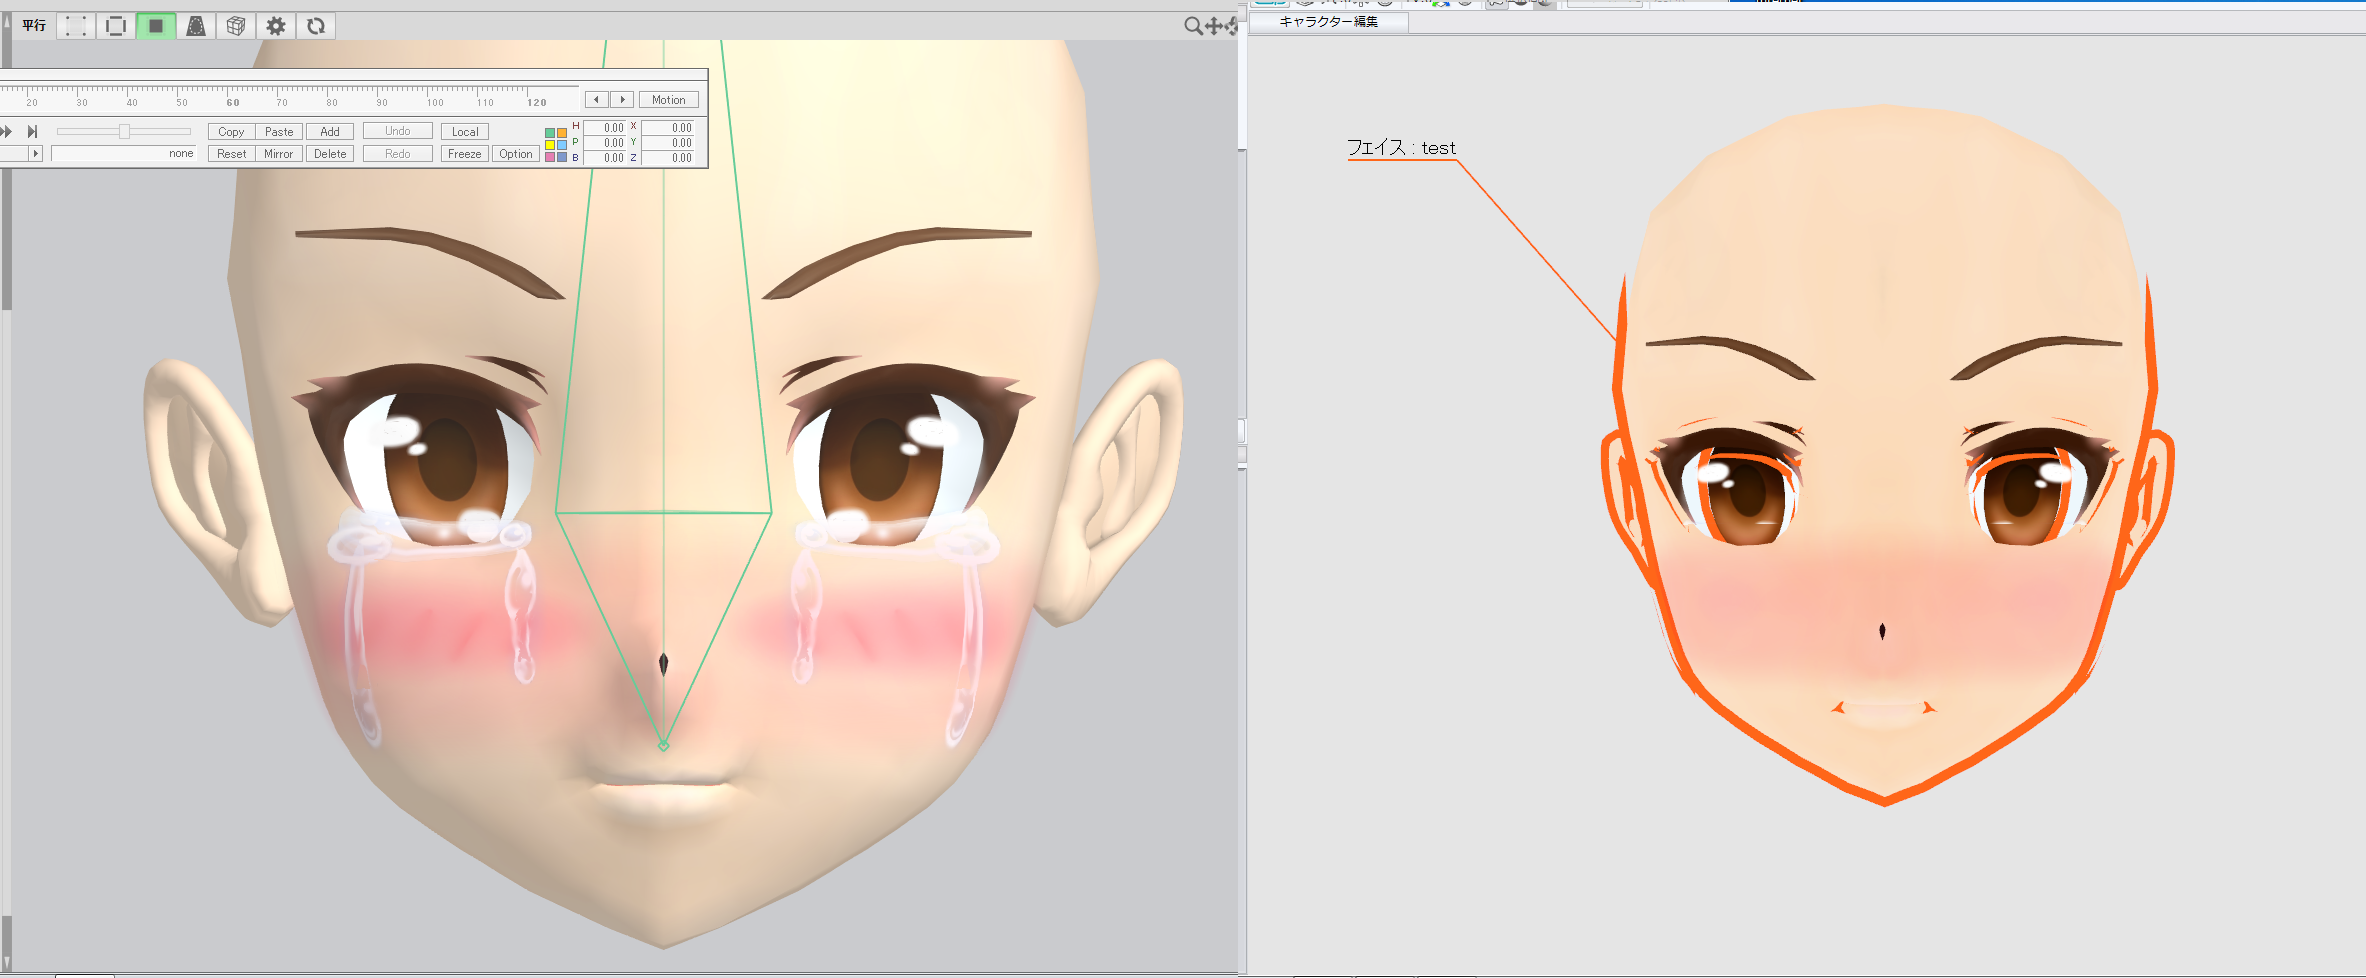Click the playback speed slider handle
2366x978 pixels.
[124, 132]
